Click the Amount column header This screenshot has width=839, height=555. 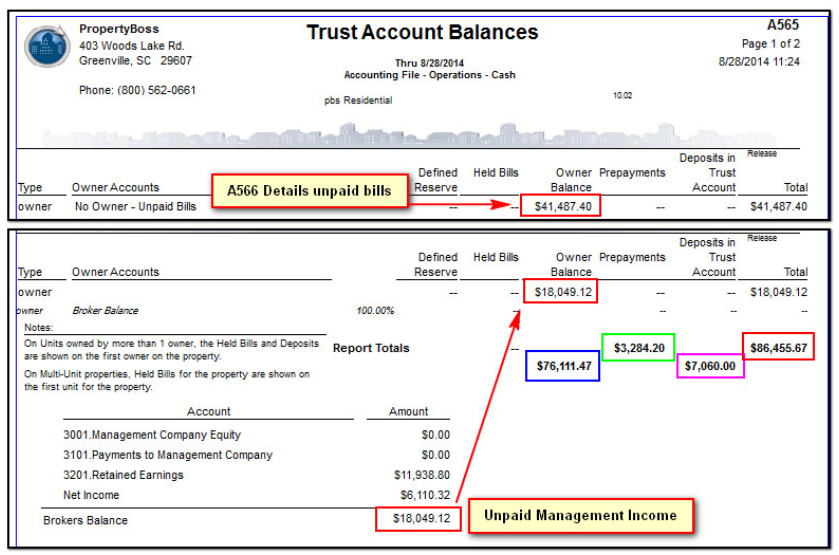click(x=408, y=412)
